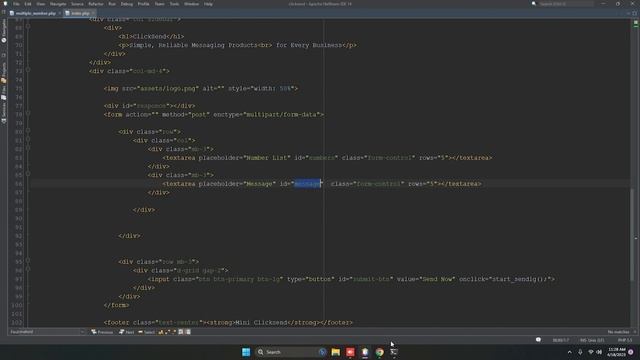
Task: Click the cursor position in status bar
Action: [x=561, y=340]
